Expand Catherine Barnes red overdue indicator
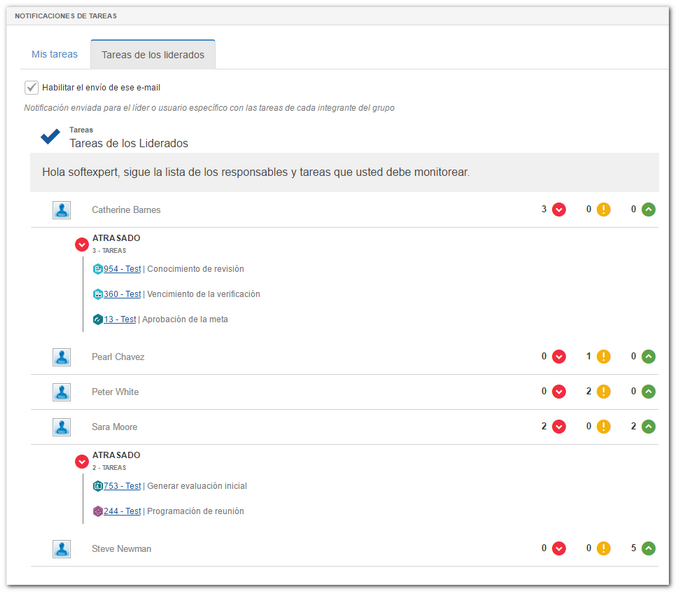Viewport: 676px width, 592px height. 559,210
